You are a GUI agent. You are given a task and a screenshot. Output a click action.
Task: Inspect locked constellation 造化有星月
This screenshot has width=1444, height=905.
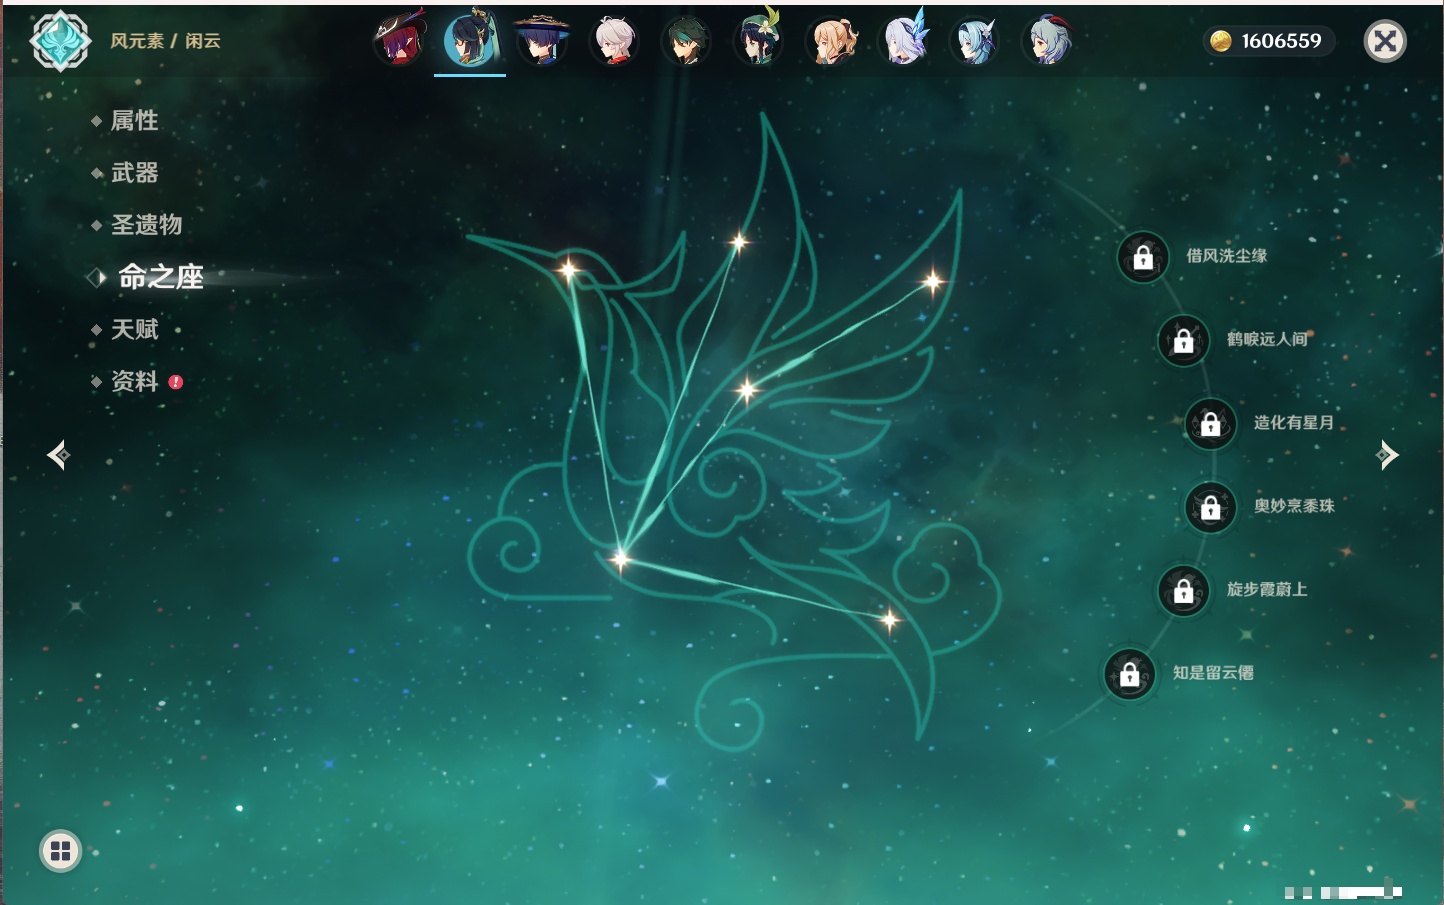coord(1210,424)
